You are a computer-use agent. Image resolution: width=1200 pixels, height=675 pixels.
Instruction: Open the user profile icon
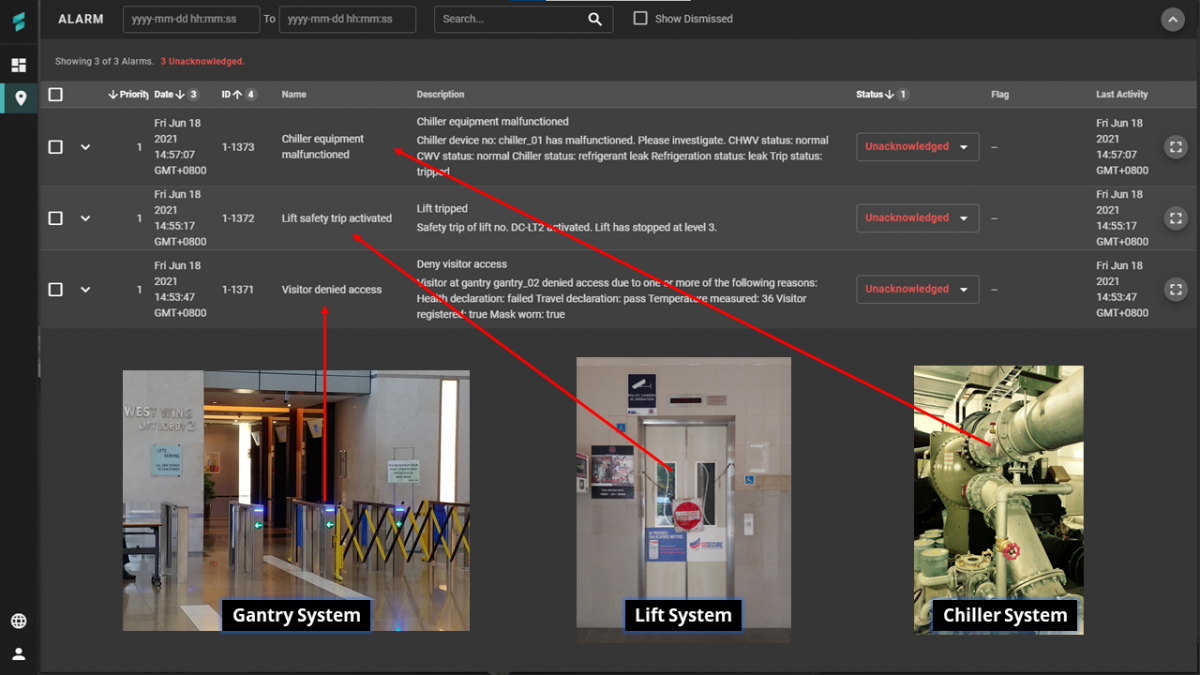click(x=18, y=654)
